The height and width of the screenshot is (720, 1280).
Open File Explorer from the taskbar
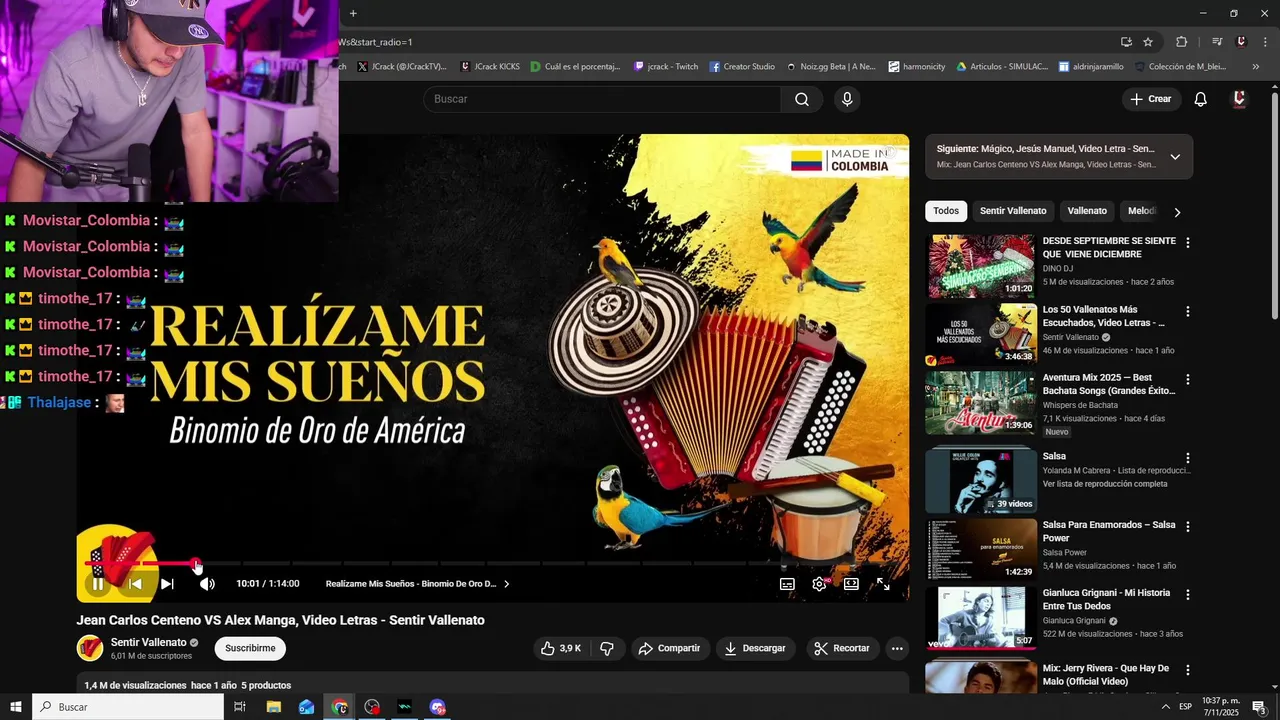point(273,707)
